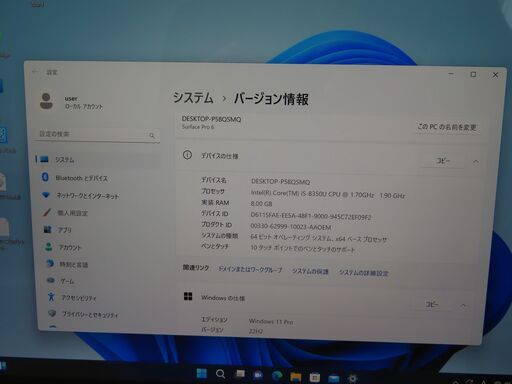Launch Microsoft Edge from taskbar
This screenshot has height=384, width=512.
(277, 376)
